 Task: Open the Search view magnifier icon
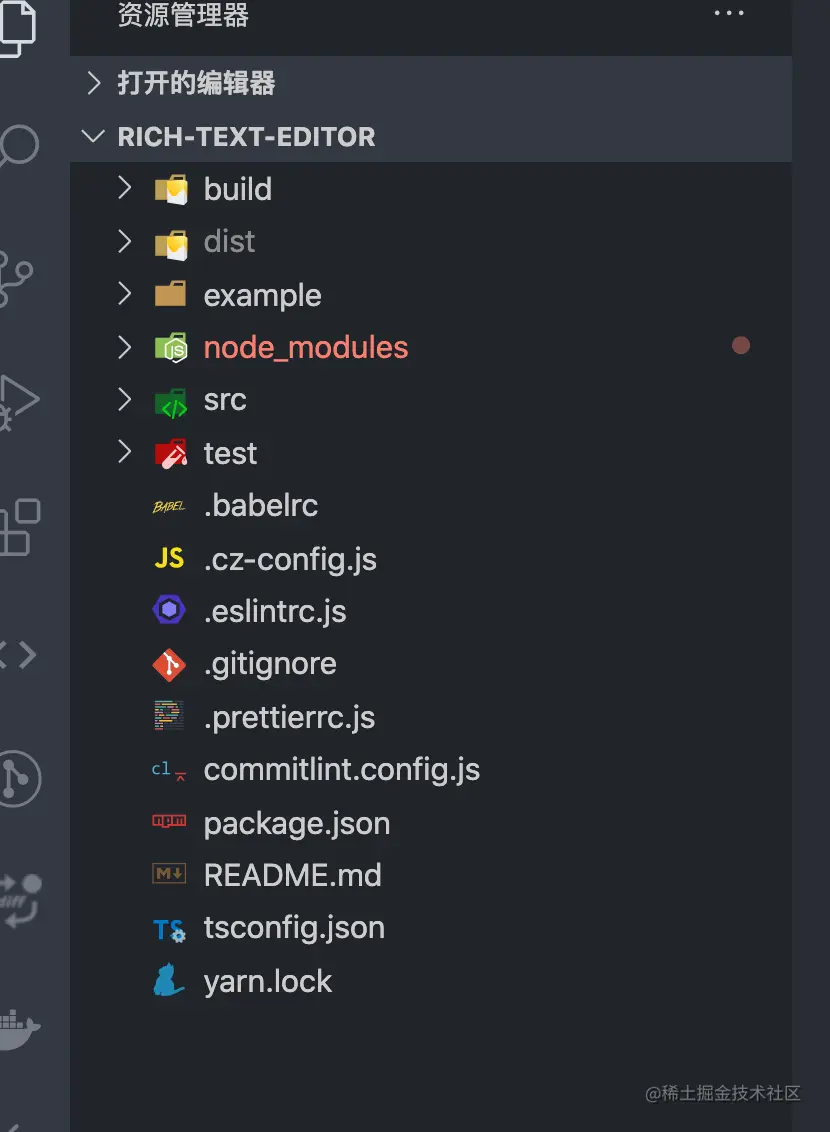[x=17, y=146]
